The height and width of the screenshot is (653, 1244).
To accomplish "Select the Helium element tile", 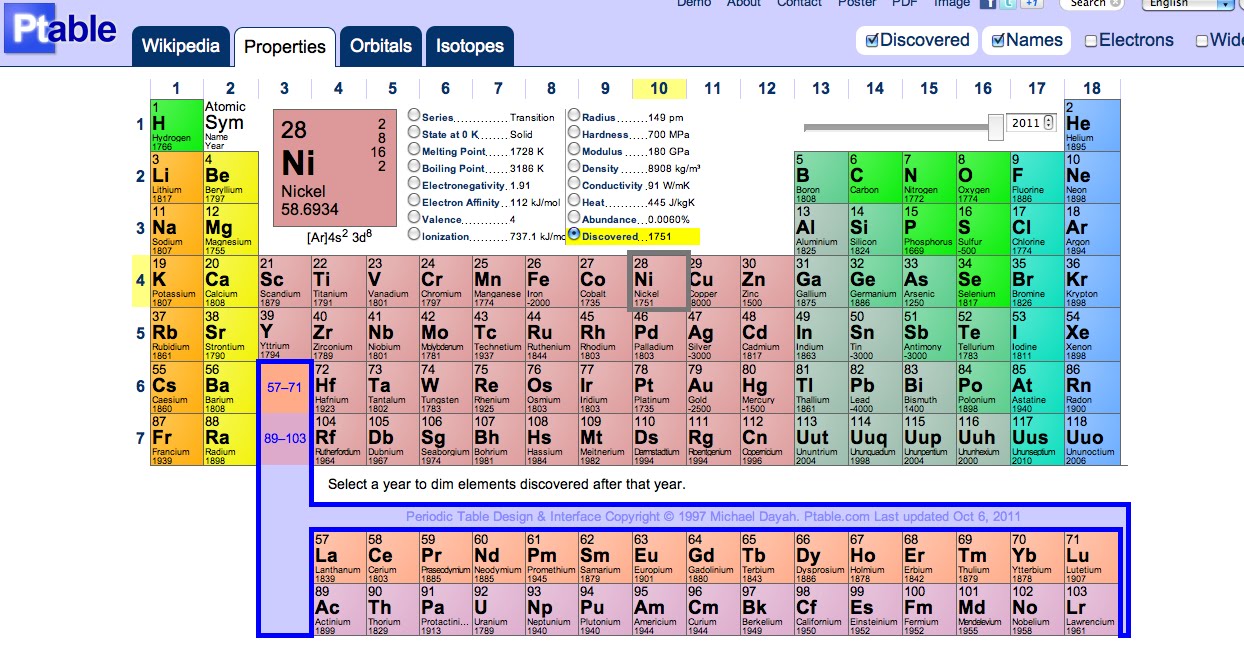I will (1092, 125).
